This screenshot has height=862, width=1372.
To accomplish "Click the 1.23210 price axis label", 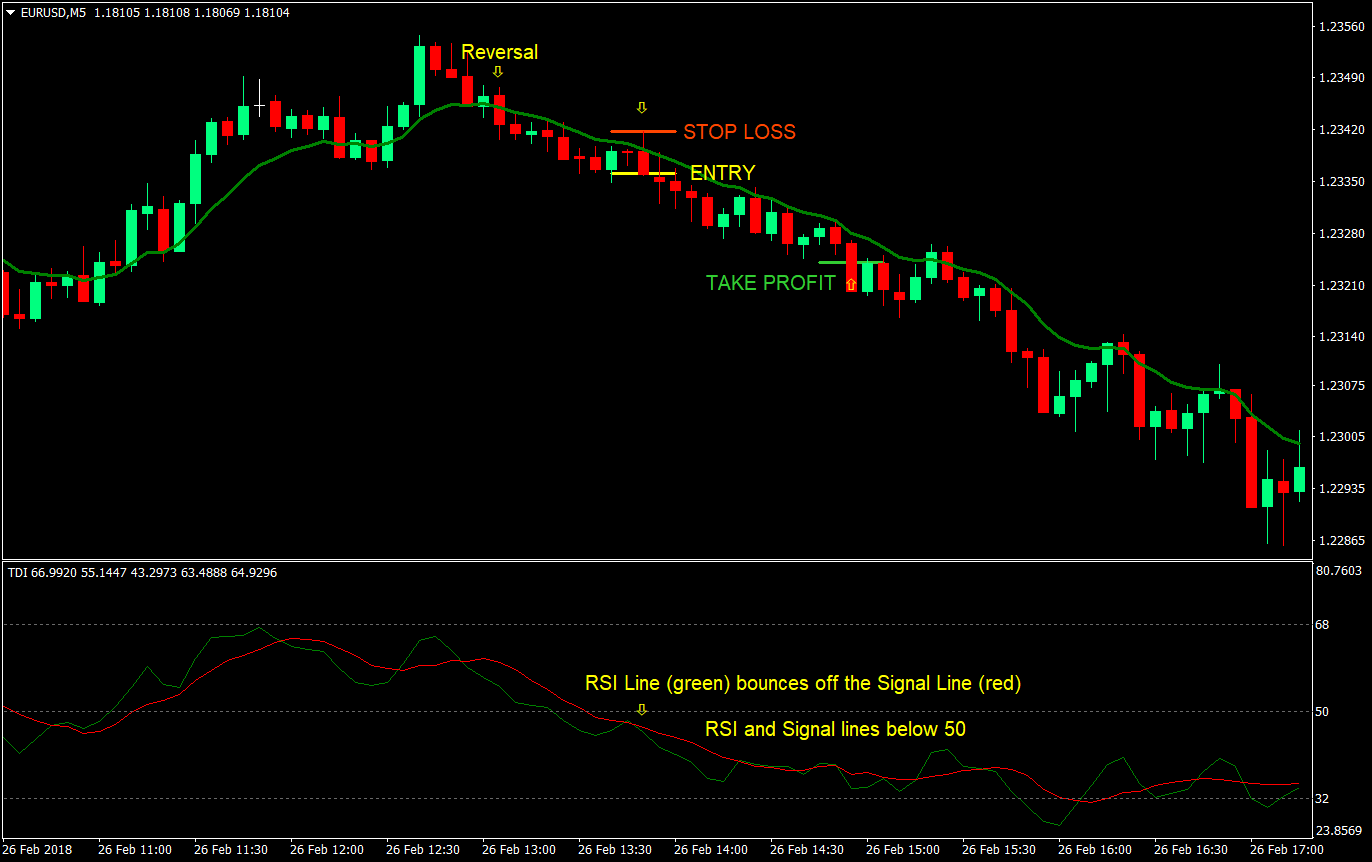I will (1342, 286).
